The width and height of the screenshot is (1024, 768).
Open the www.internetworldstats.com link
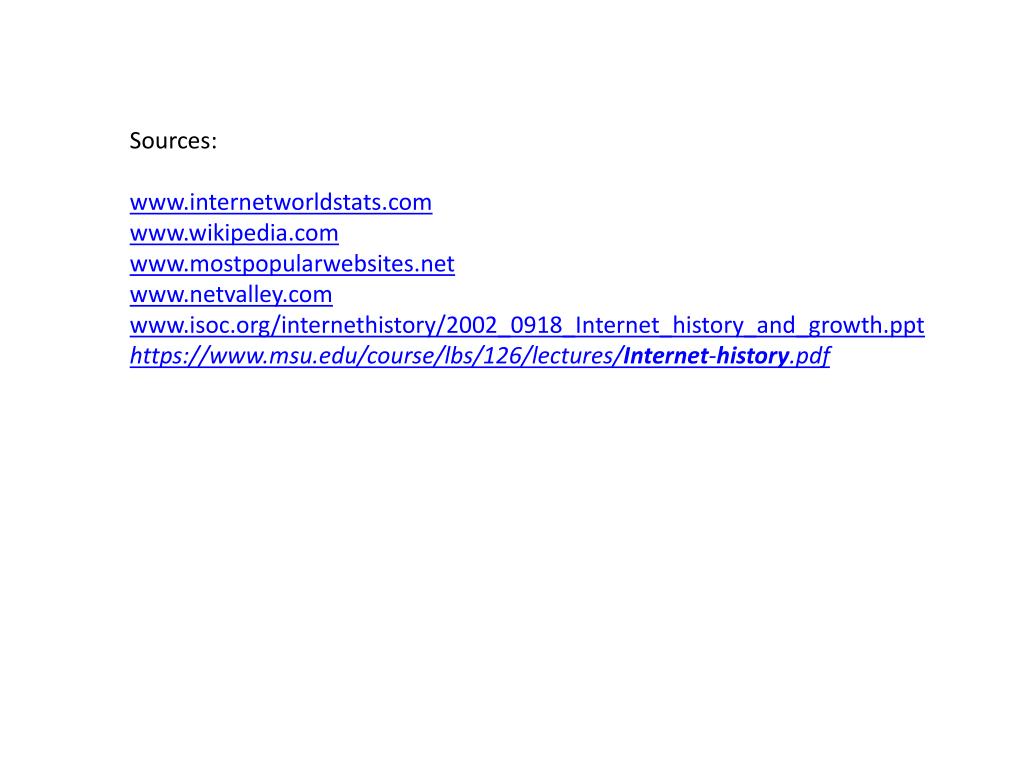click(x=281, y=202)
